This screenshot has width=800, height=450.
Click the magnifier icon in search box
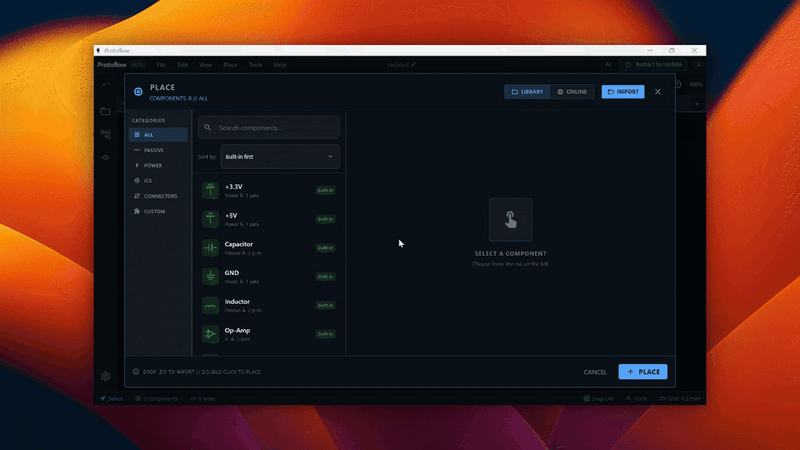click(x=208, y=128)
